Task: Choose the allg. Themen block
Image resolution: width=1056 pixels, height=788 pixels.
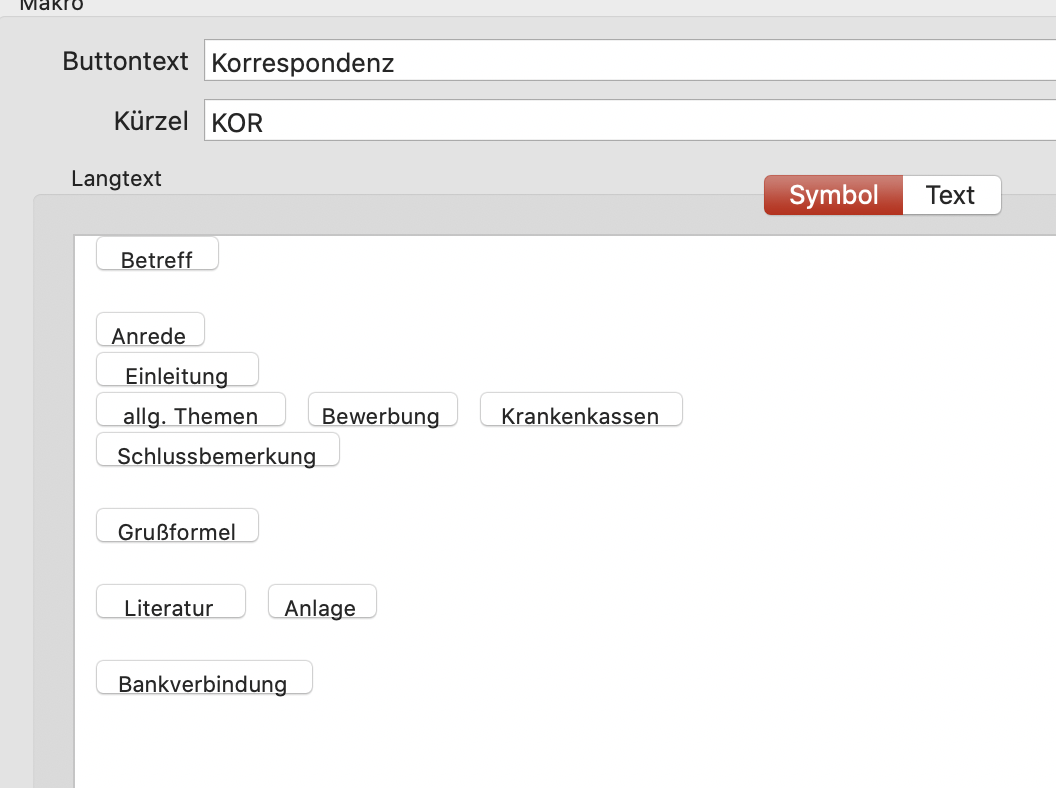Action: tap(191, 410)
